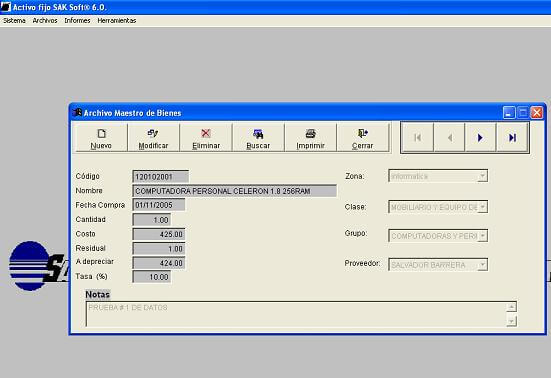Click the A depreciar label
Viewport: 551px width, 378px height.
[x=95, y=262]
